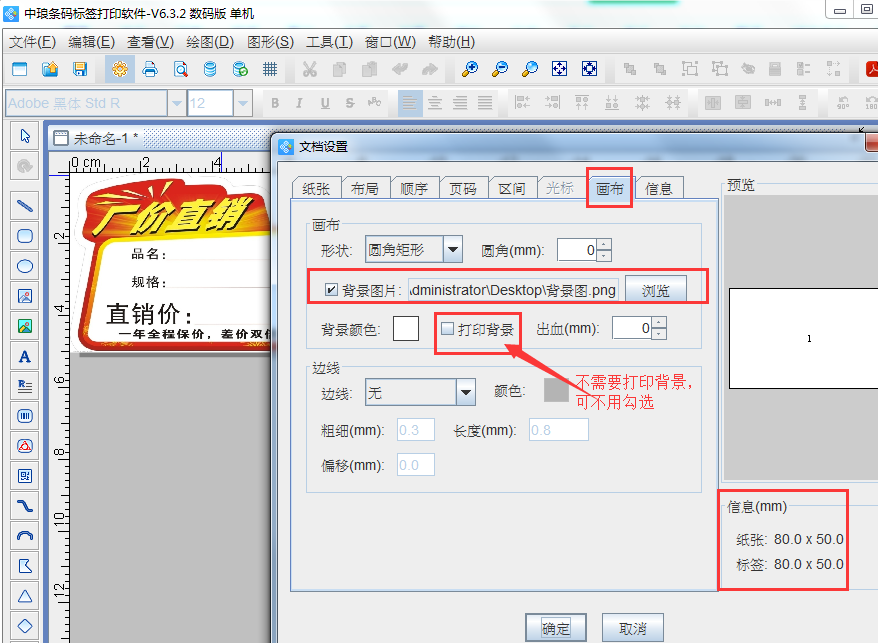Open the 形状 shape dropdown showing 圆角矩形

453,248
